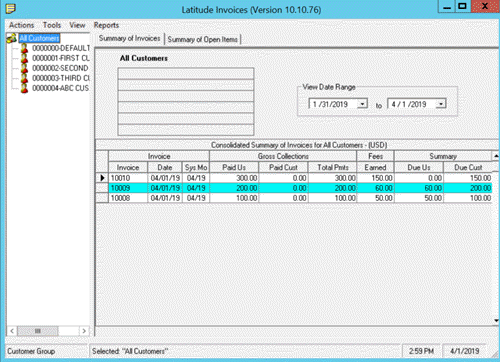Switch to Summary of Invoices tab
This screenshot has height=362, width=500.
click(x=130, y=38)
